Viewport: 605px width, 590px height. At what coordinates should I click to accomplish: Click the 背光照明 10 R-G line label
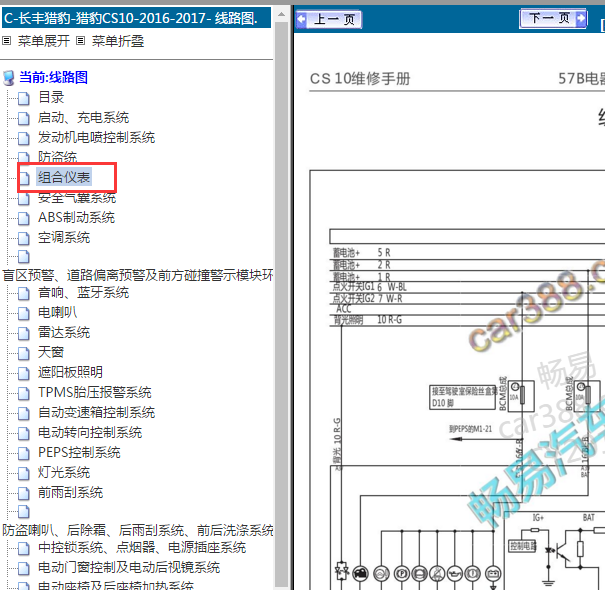(x=367, y=320)
